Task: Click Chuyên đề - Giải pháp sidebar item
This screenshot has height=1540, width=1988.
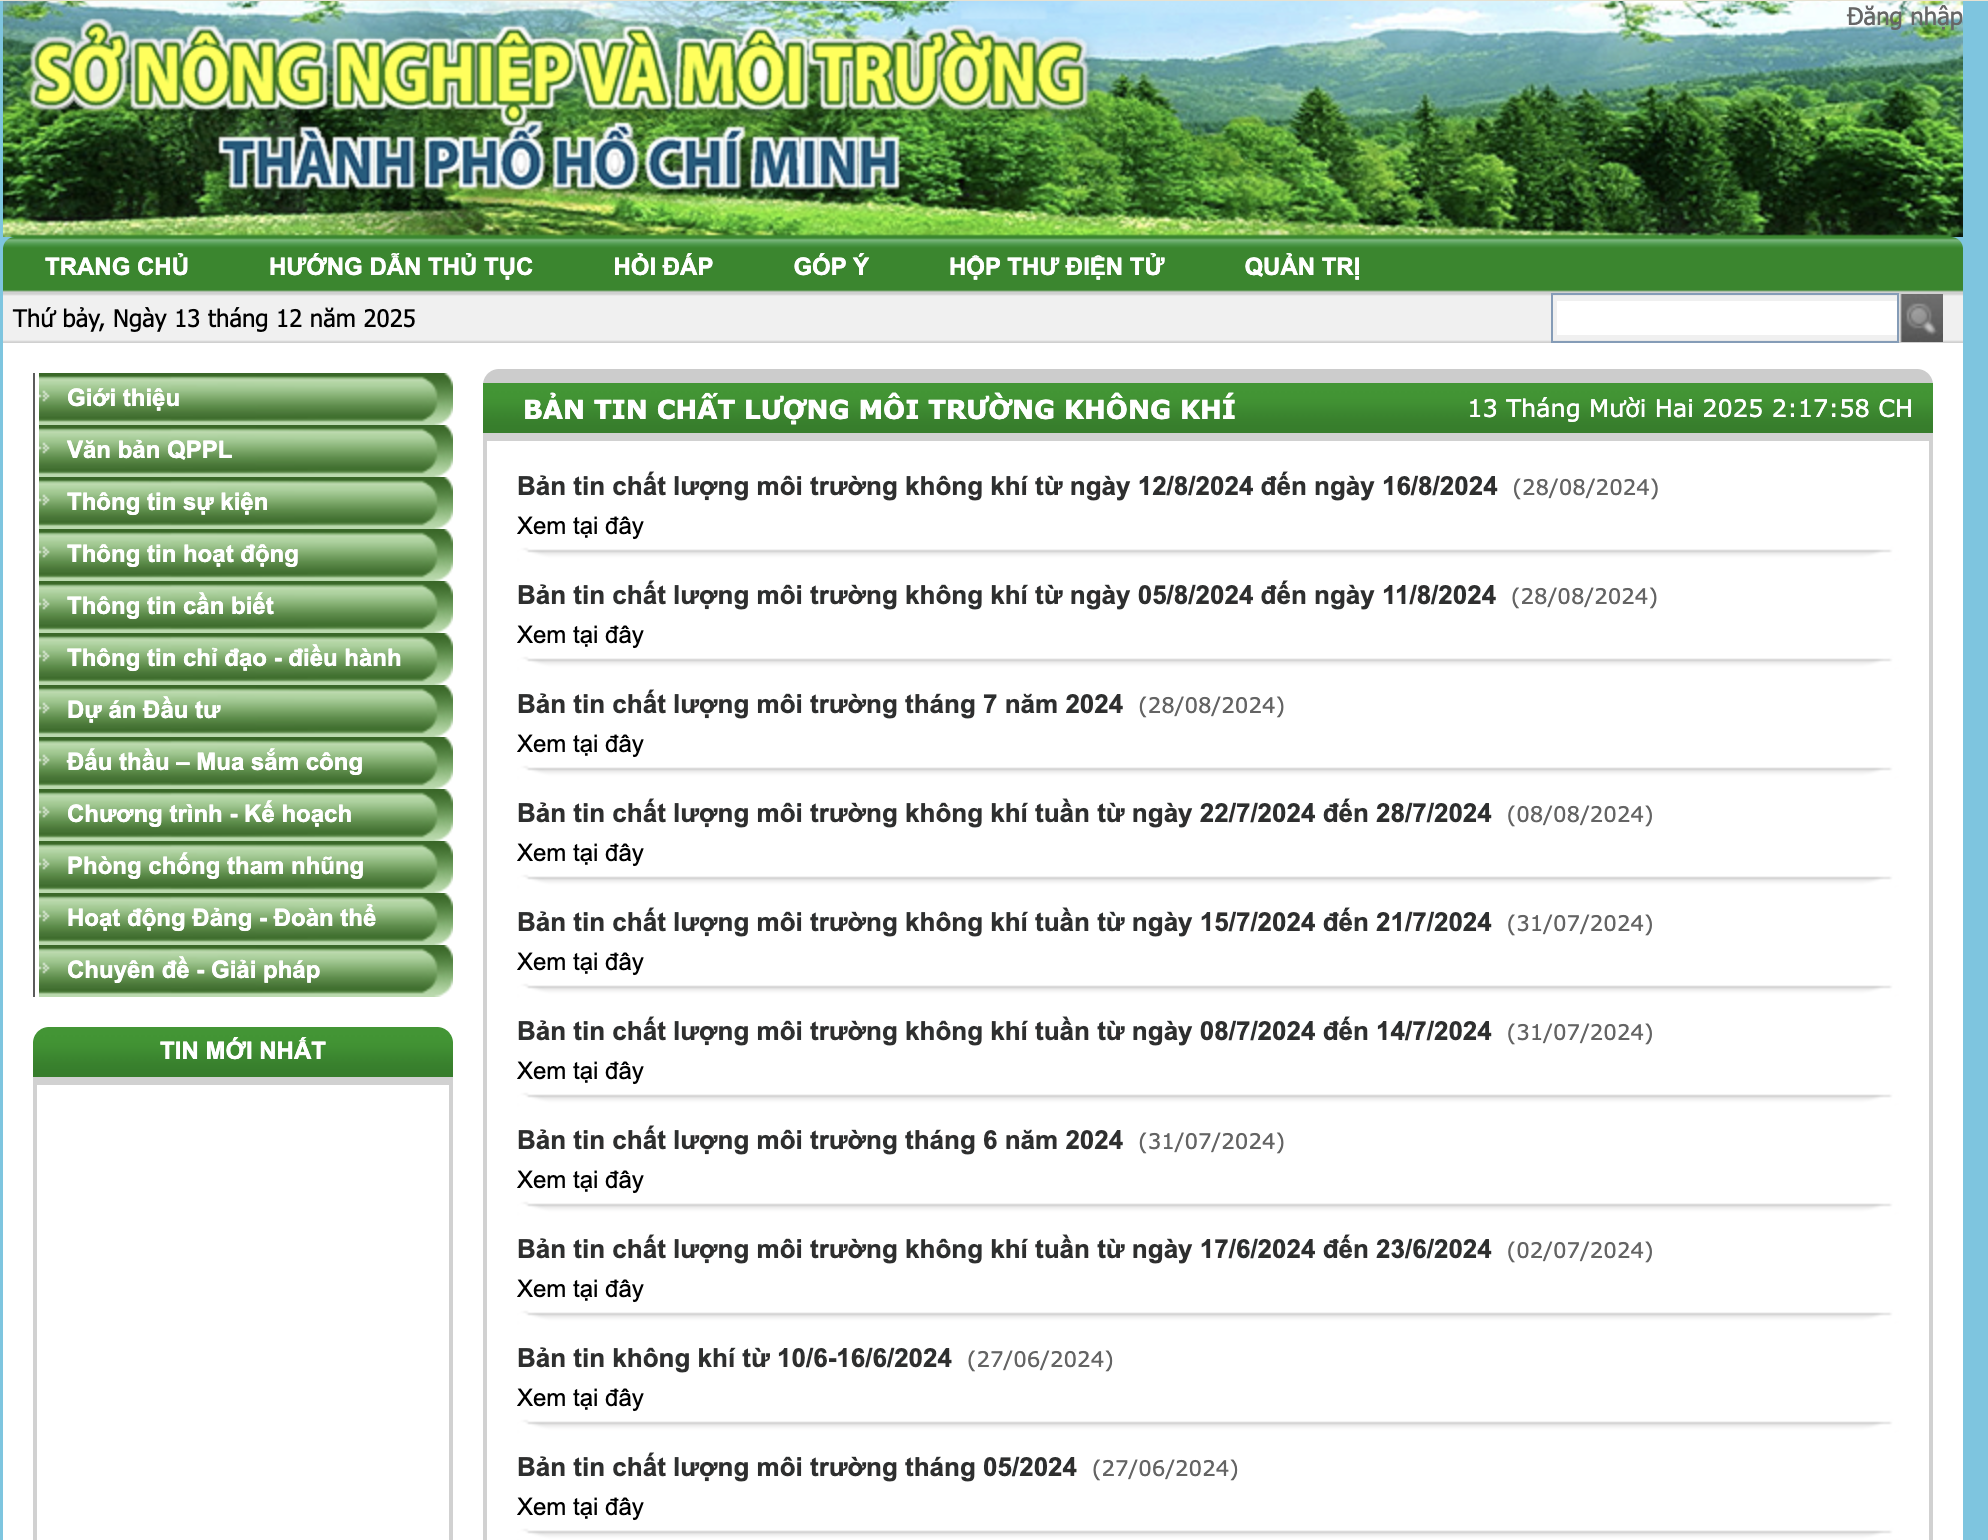Action: (x=193, y=970)
